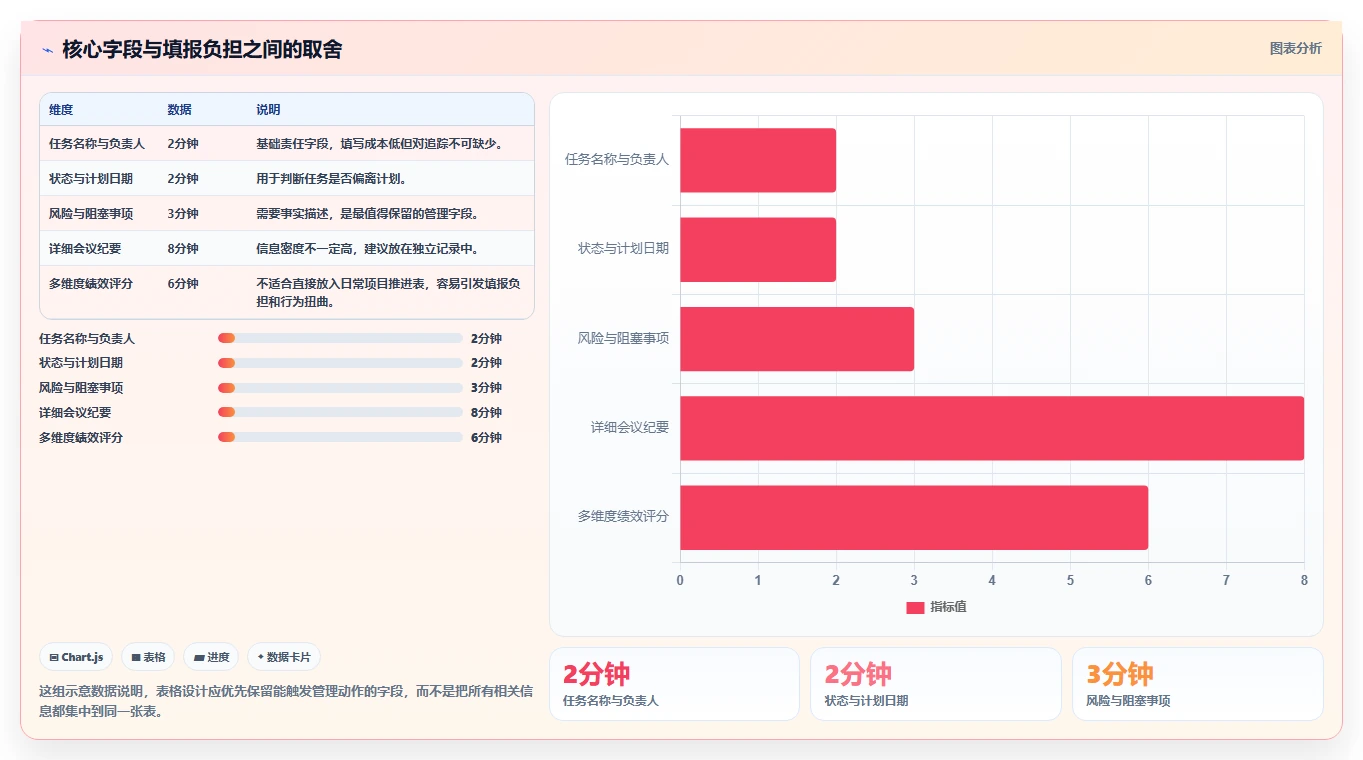Click the 8分钟 value beside the progress bars
This screenshot has width=1363, height=760.
tap(486, 413)
